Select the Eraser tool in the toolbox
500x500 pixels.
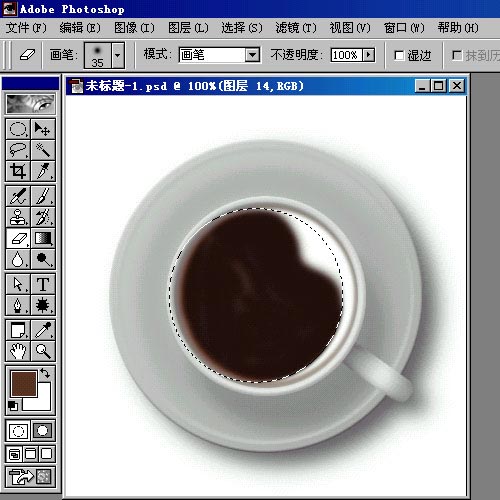tap(18, 238)
